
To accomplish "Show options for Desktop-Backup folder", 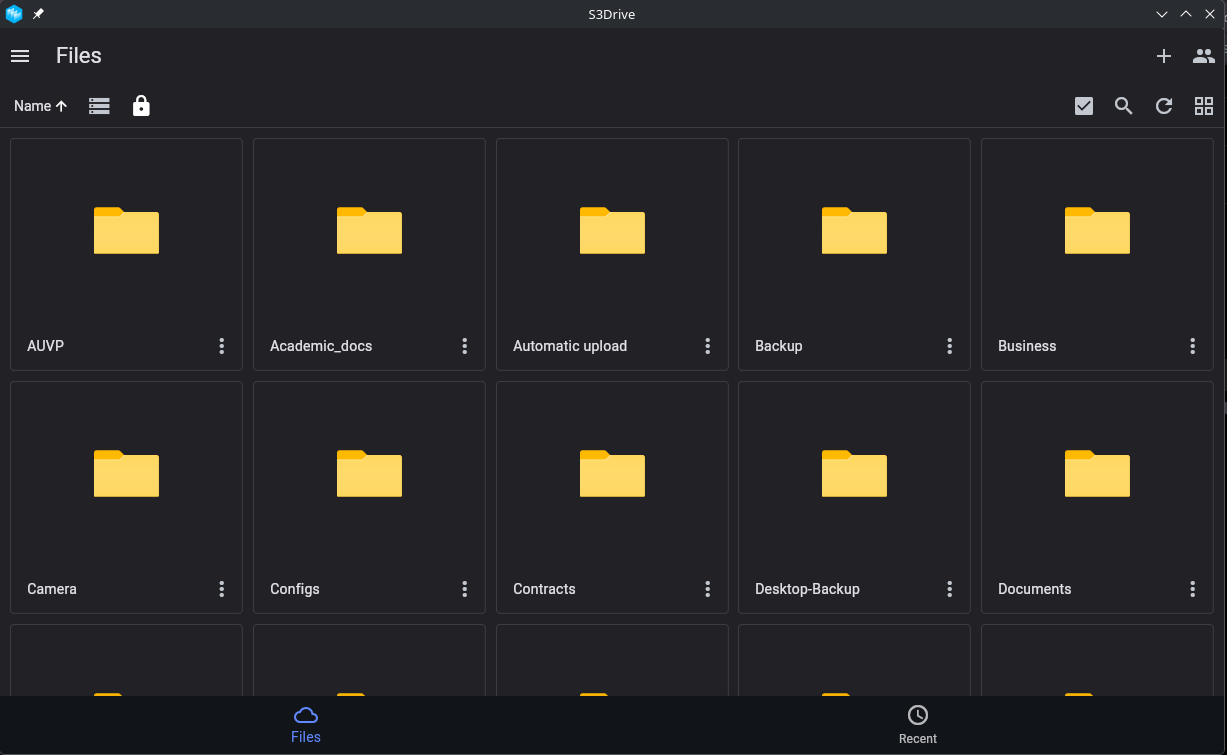I will [x=950, y=589].
